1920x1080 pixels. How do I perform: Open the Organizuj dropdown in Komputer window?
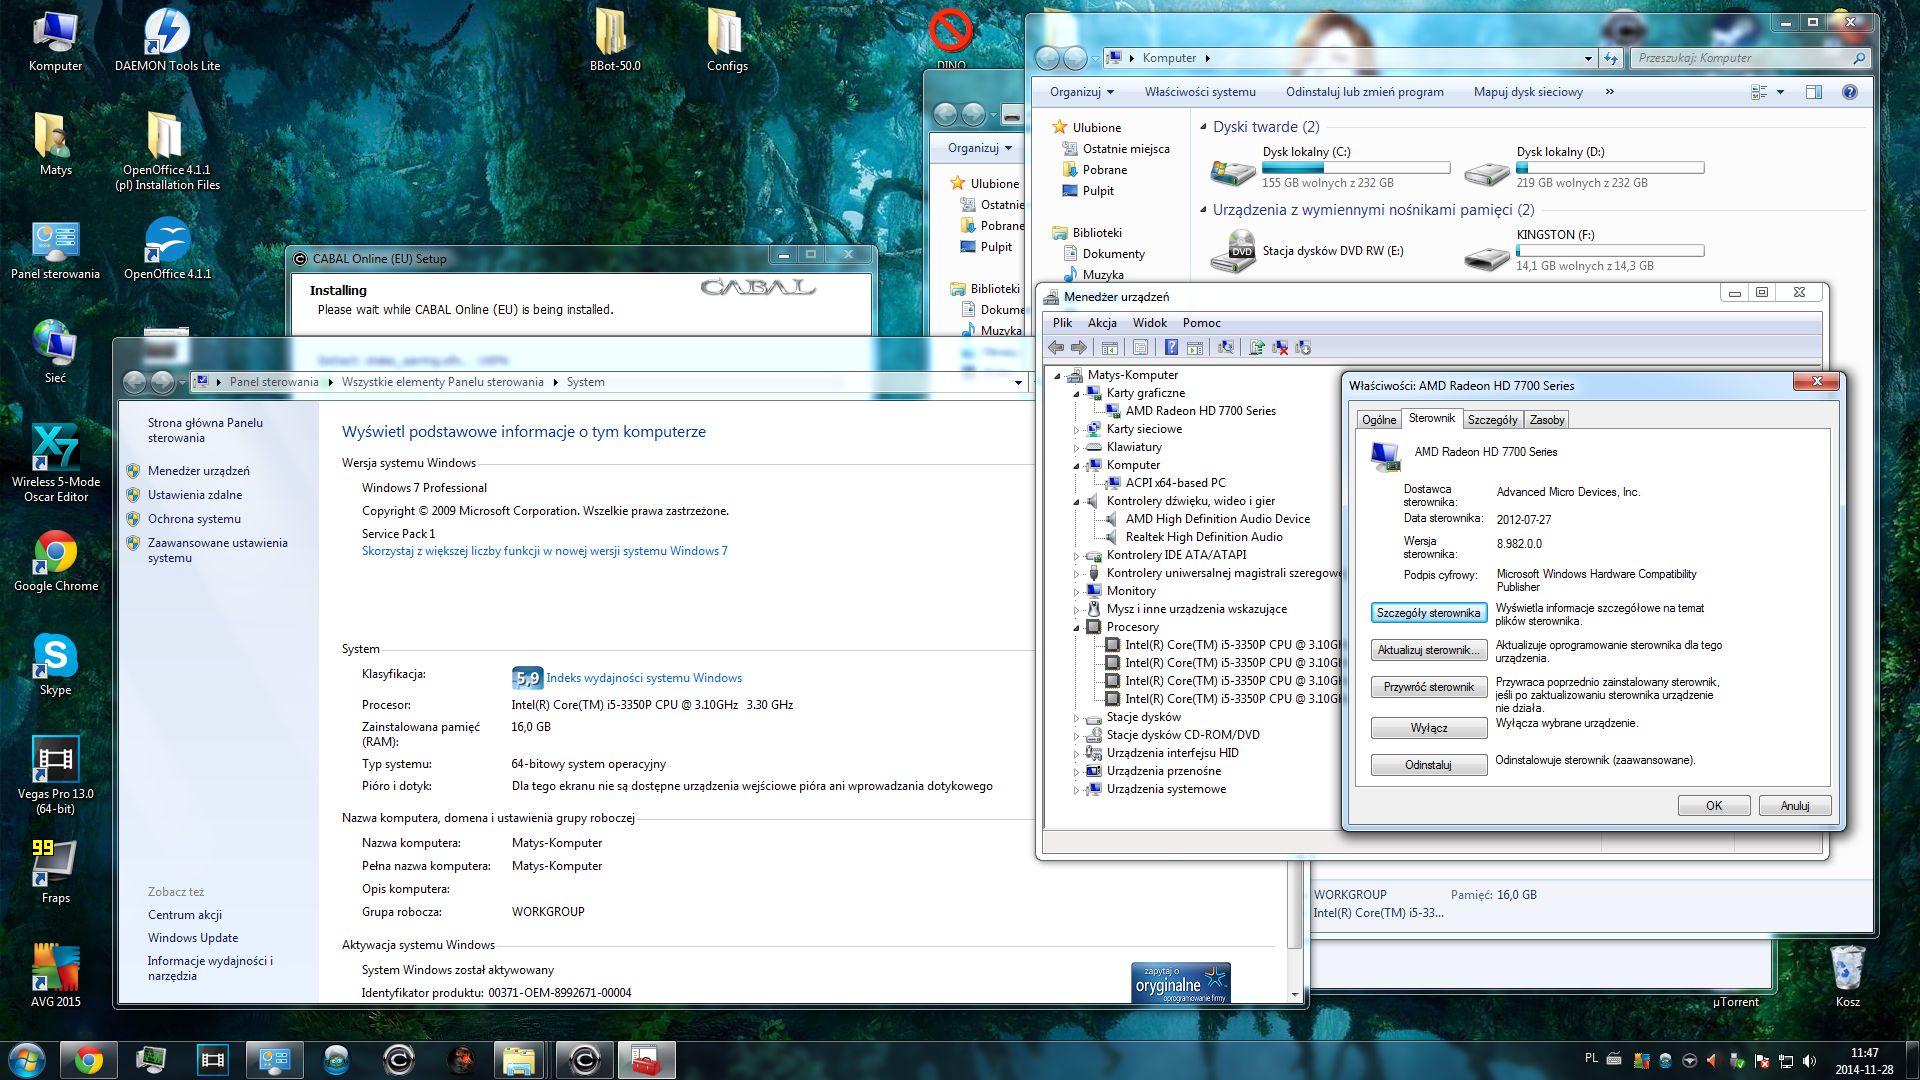click(1081, 92)
